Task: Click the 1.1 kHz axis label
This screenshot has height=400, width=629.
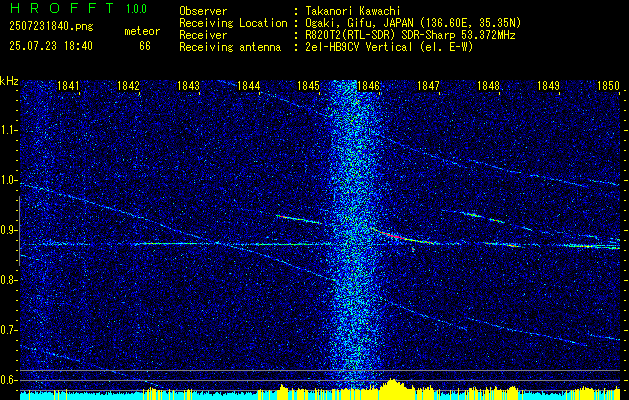Action: tap(8, 130)
